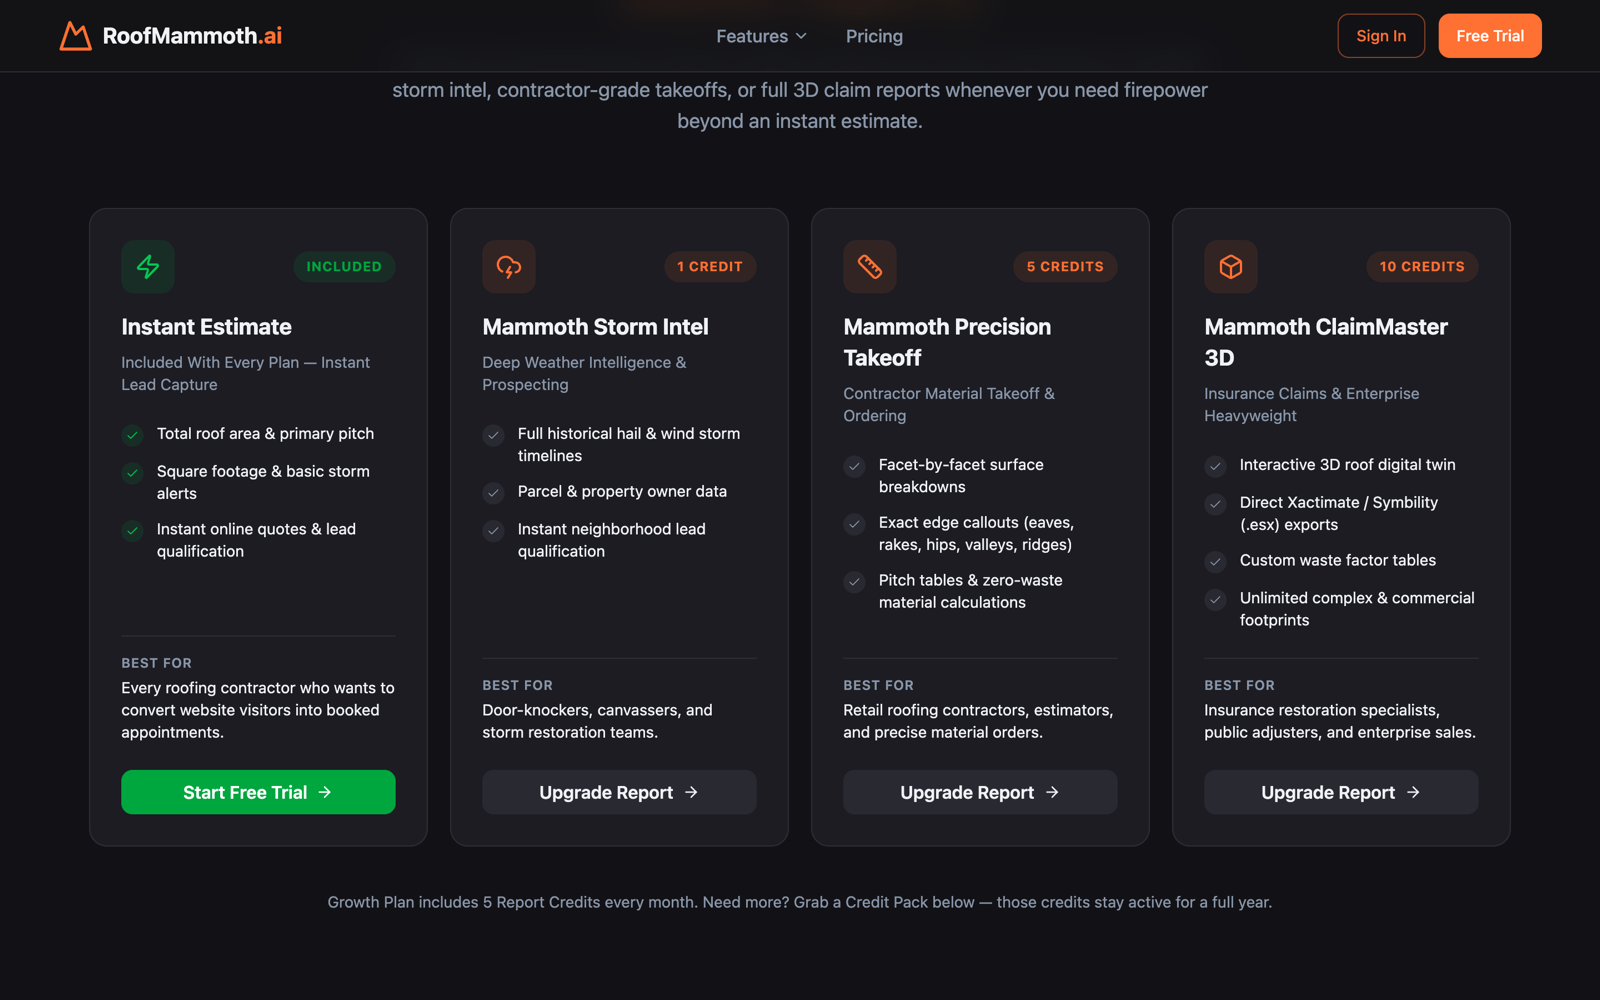Click checkmark beside Interactive 3D roof digital twin
The height and width of the screenshot is (1000, 1600).
coord(1216,466)
